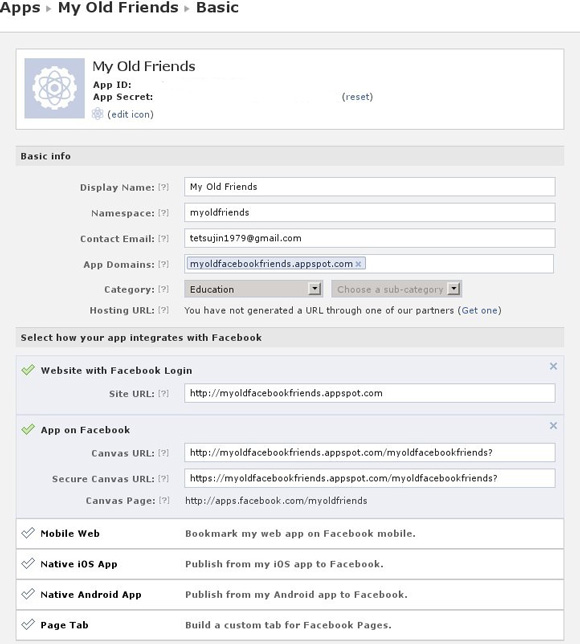Enable the Native iOS App checkmark
Screen dimensions: 580x644
[28, 564]
